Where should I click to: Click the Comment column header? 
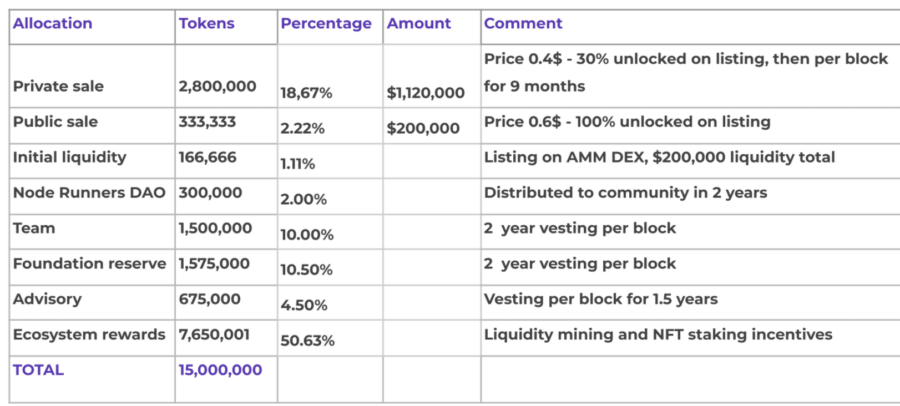pyautogui.click(x=523, y=23)
